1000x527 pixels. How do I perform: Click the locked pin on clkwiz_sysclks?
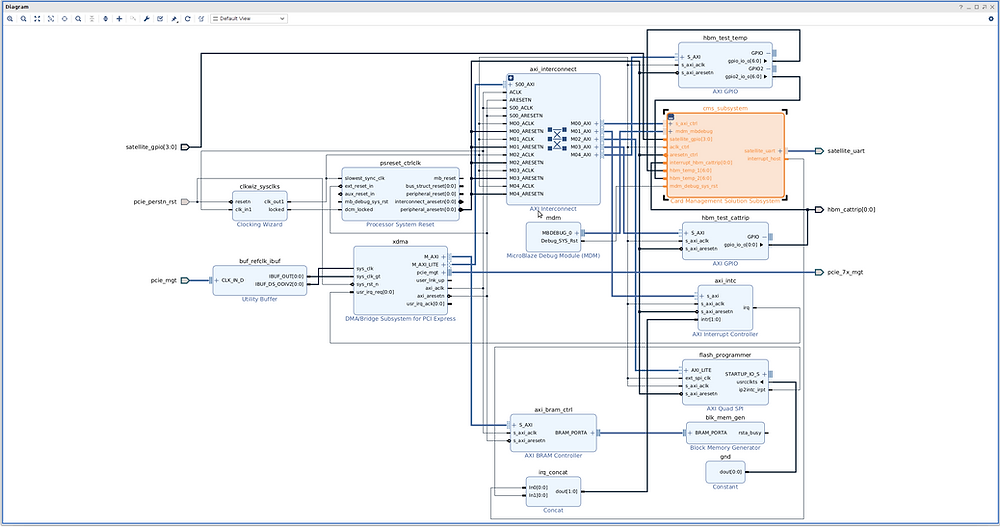[276, 209]
